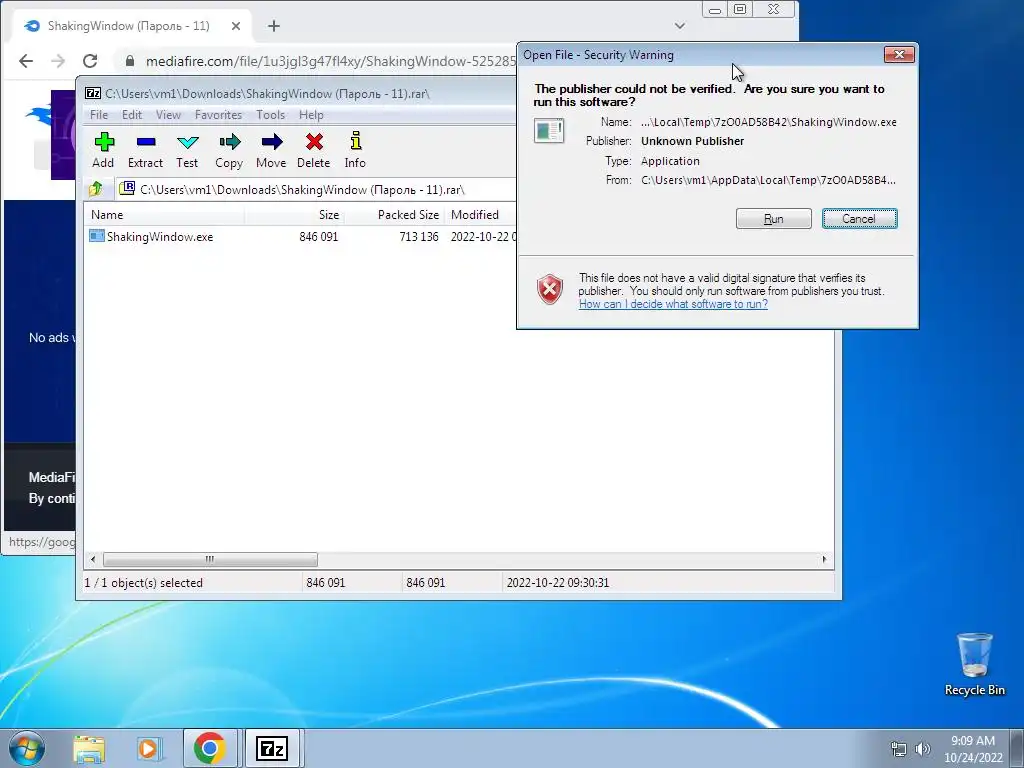Screen dimensions: 1024x768
Task: Sort by the Name column header
Action: coord(165,215)
